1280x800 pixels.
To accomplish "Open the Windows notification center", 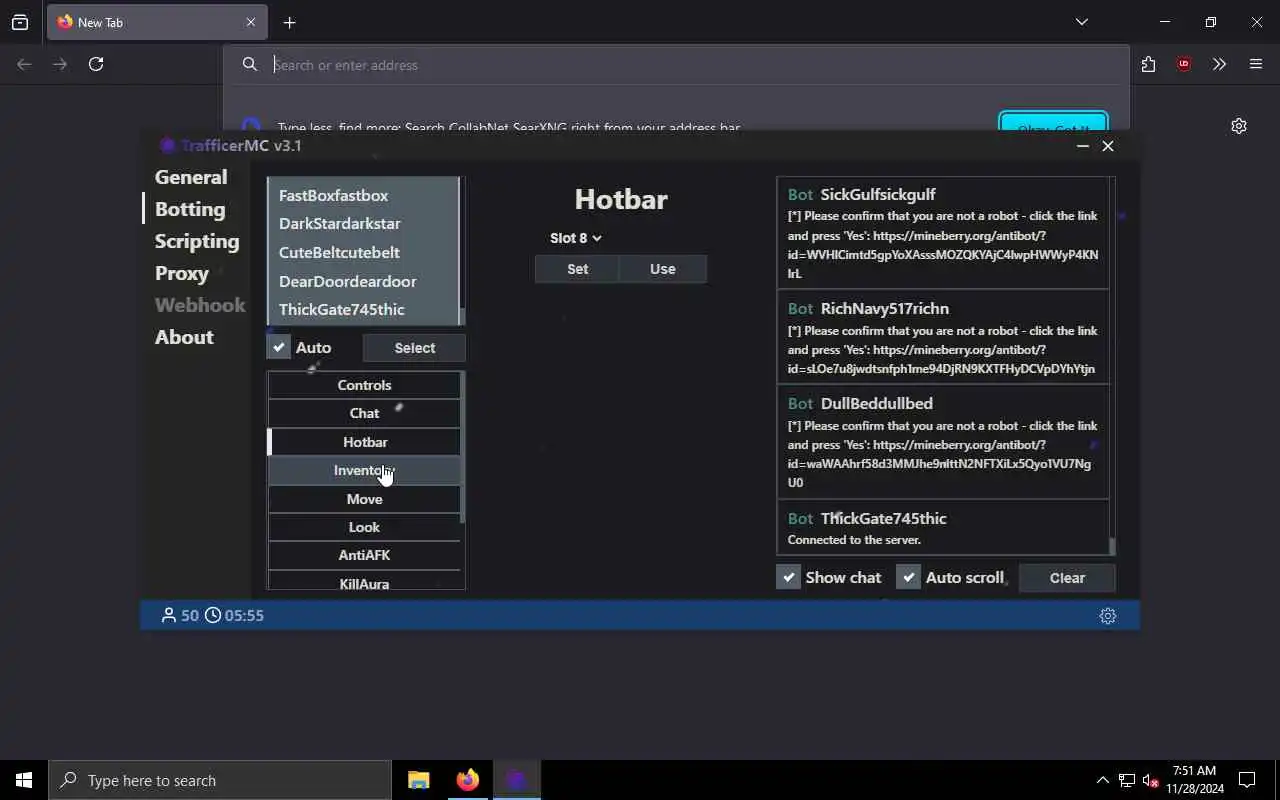I will pyautogui.click(x=1247, y=780).
